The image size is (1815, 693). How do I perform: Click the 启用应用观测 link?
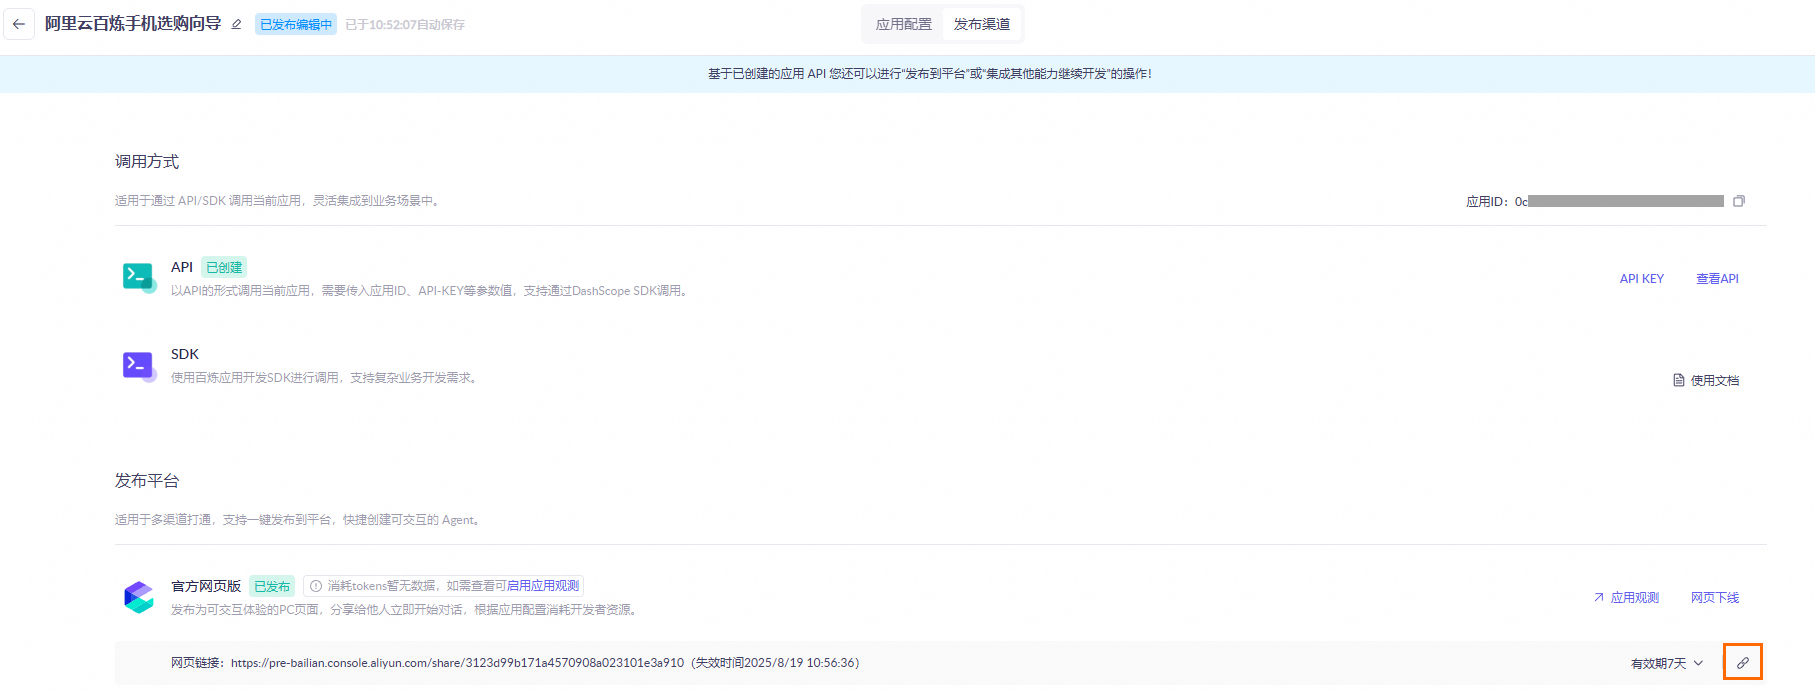coord(543,586)
